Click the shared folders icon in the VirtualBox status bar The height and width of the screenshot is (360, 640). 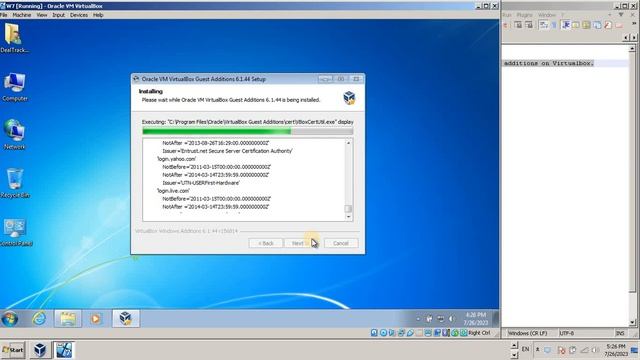point(419,333)
